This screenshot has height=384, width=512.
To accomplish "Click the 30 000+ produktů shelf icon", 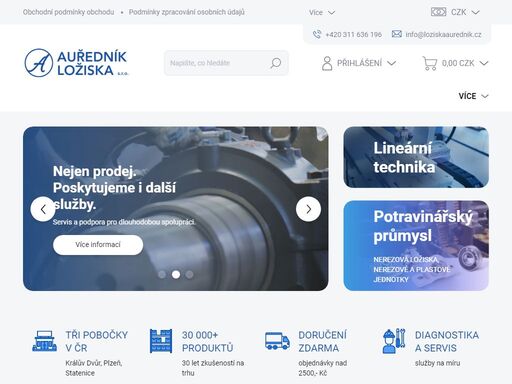I will (x=161, y=341).
